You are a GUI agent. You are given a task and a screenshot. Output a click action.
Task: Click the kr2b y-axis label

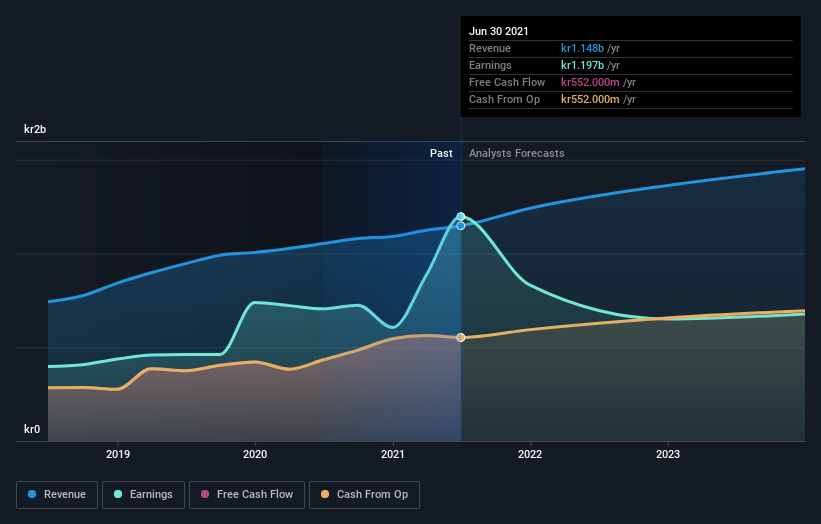pos(35,129)
